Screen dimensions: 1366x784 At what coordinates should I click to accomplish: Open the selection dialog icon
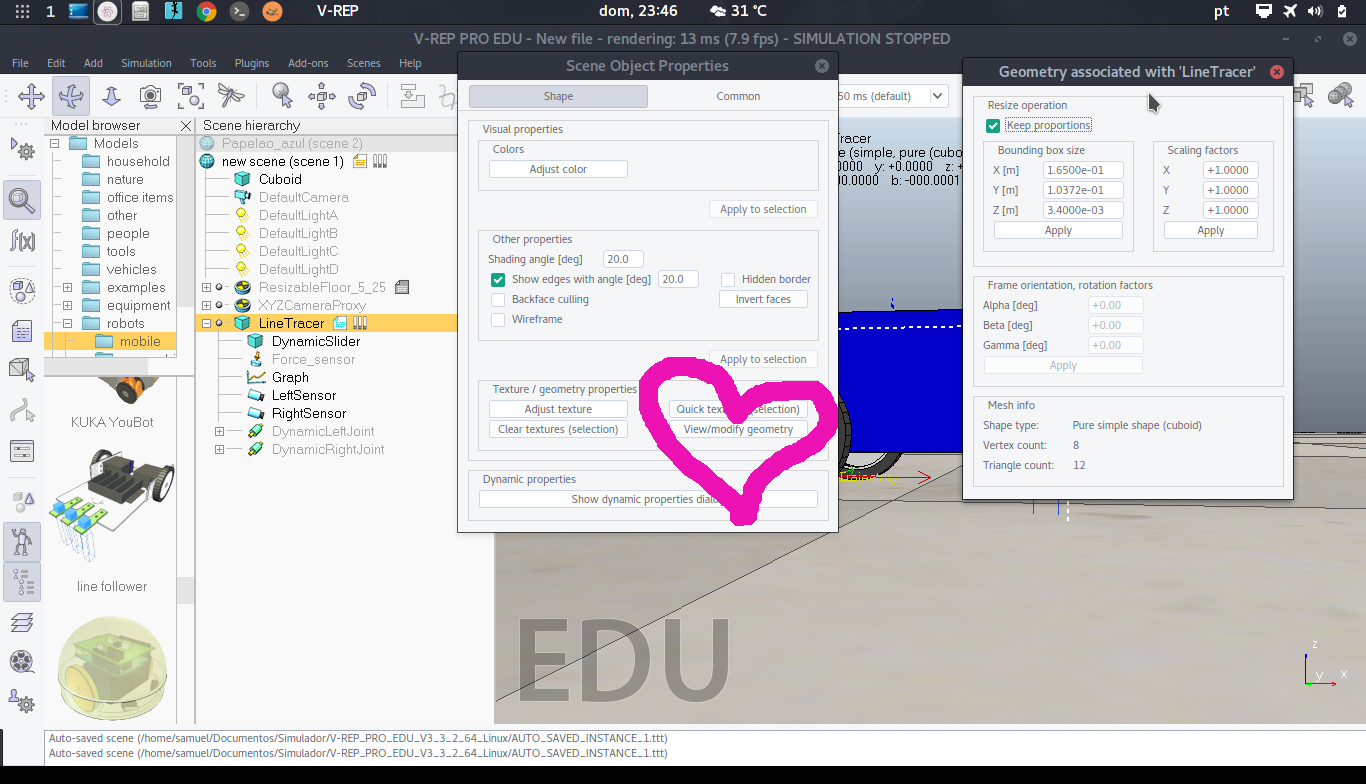[x=22, y=451]
